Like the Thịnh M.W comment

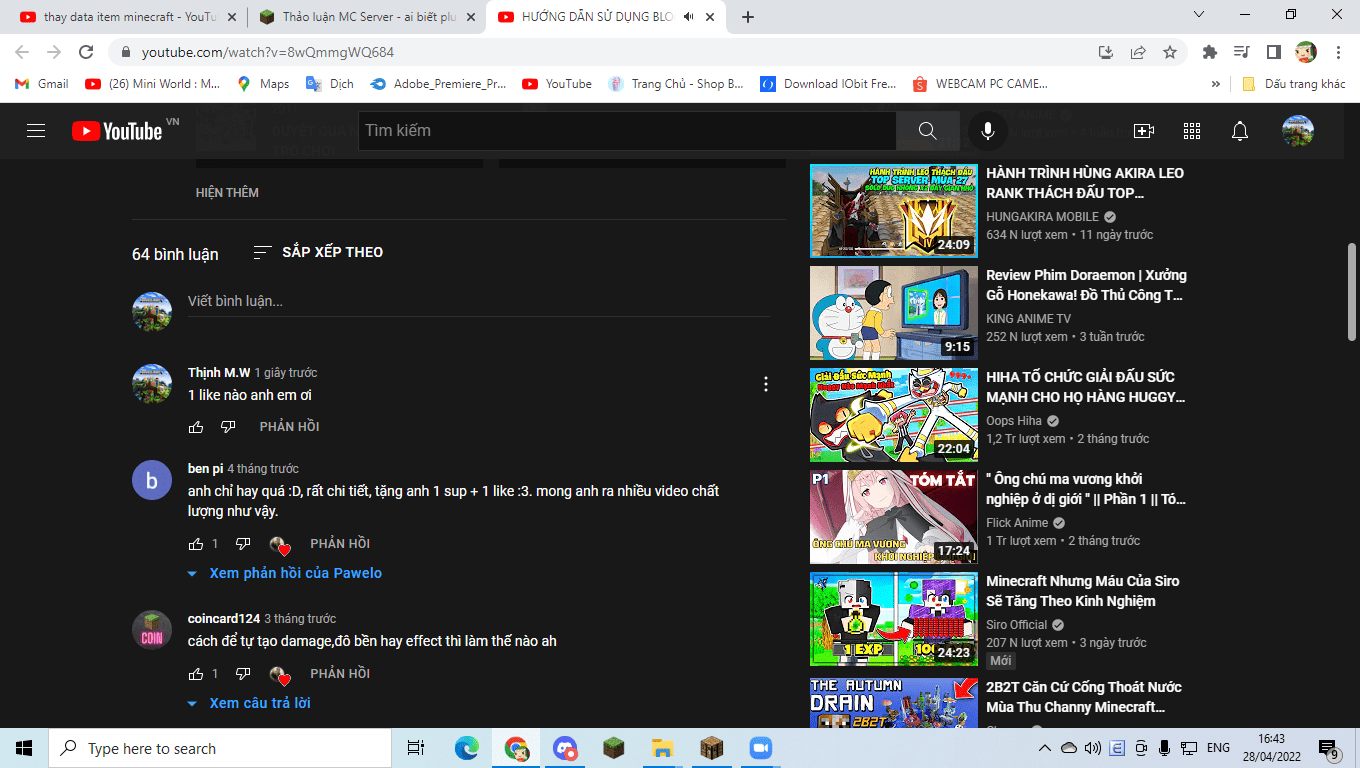196,427
